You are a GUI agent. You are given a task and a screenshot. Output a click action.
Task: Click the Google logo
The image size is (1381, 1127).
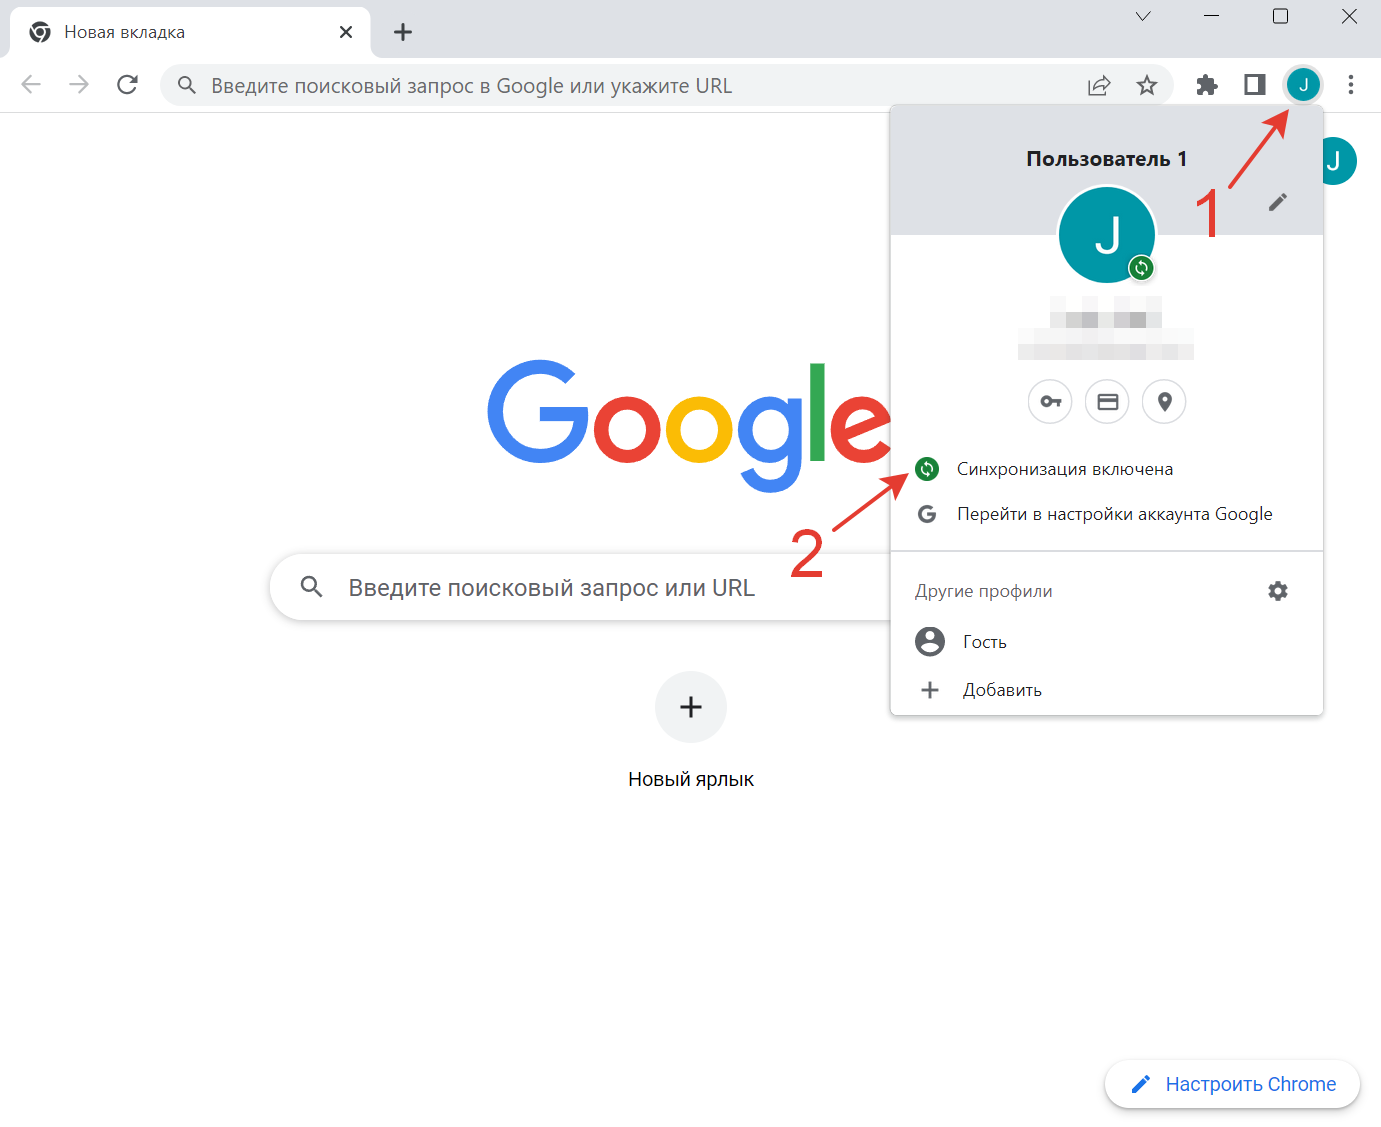689,427
